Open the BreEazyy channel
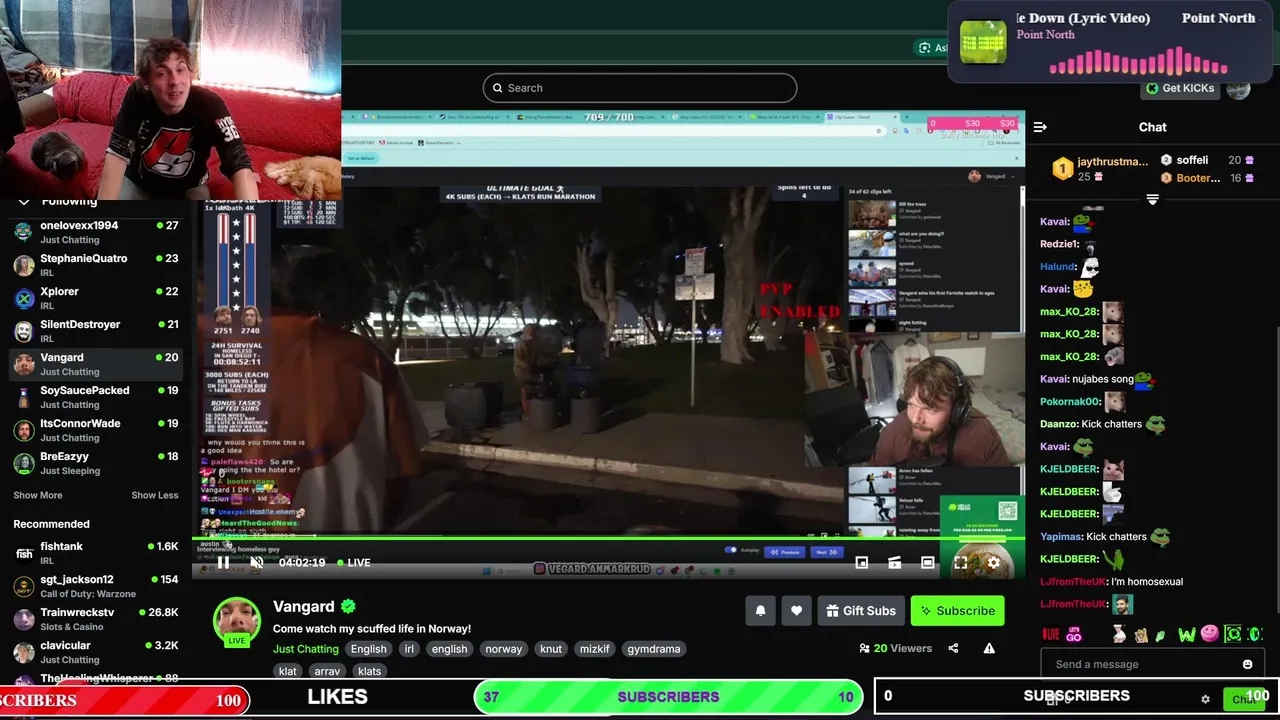This screenshot has height=720, width=1280. click(x=96, y=463)
